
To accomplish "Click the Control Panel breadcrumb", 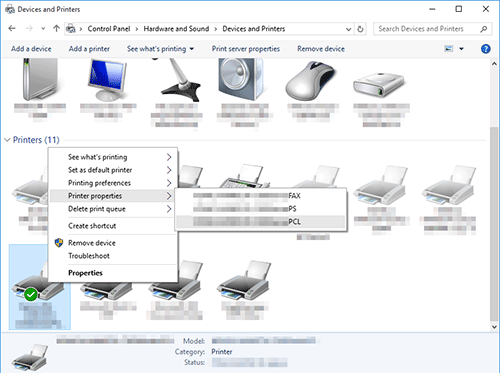I will (109, 29).
